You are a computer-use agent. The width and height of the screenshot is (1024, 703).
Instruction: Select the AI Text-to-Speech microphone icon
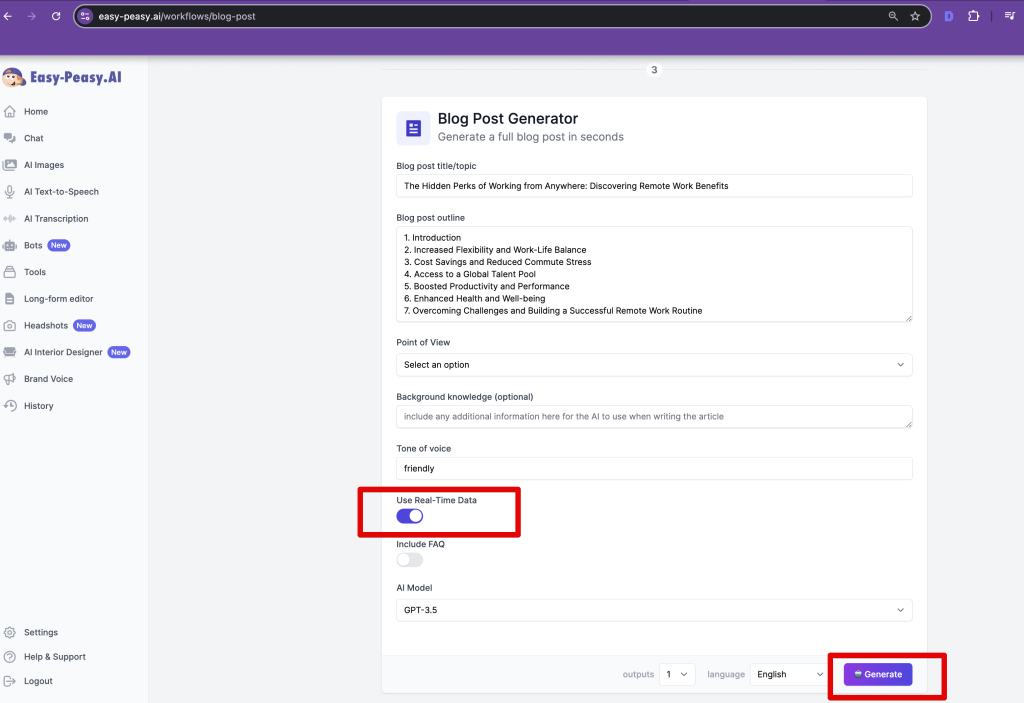pyautogui.click(x=10, y=192)
